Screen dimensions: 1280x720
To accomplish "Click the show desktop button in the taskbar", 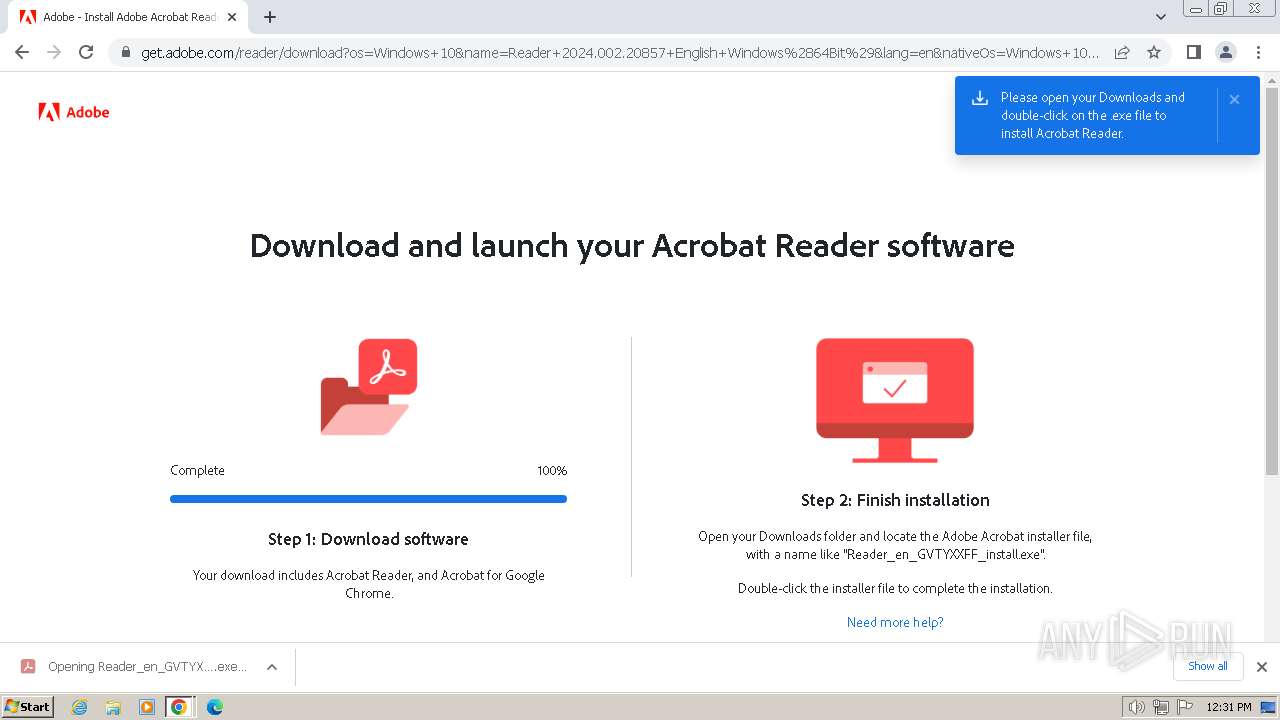I will pos(1269,707).
